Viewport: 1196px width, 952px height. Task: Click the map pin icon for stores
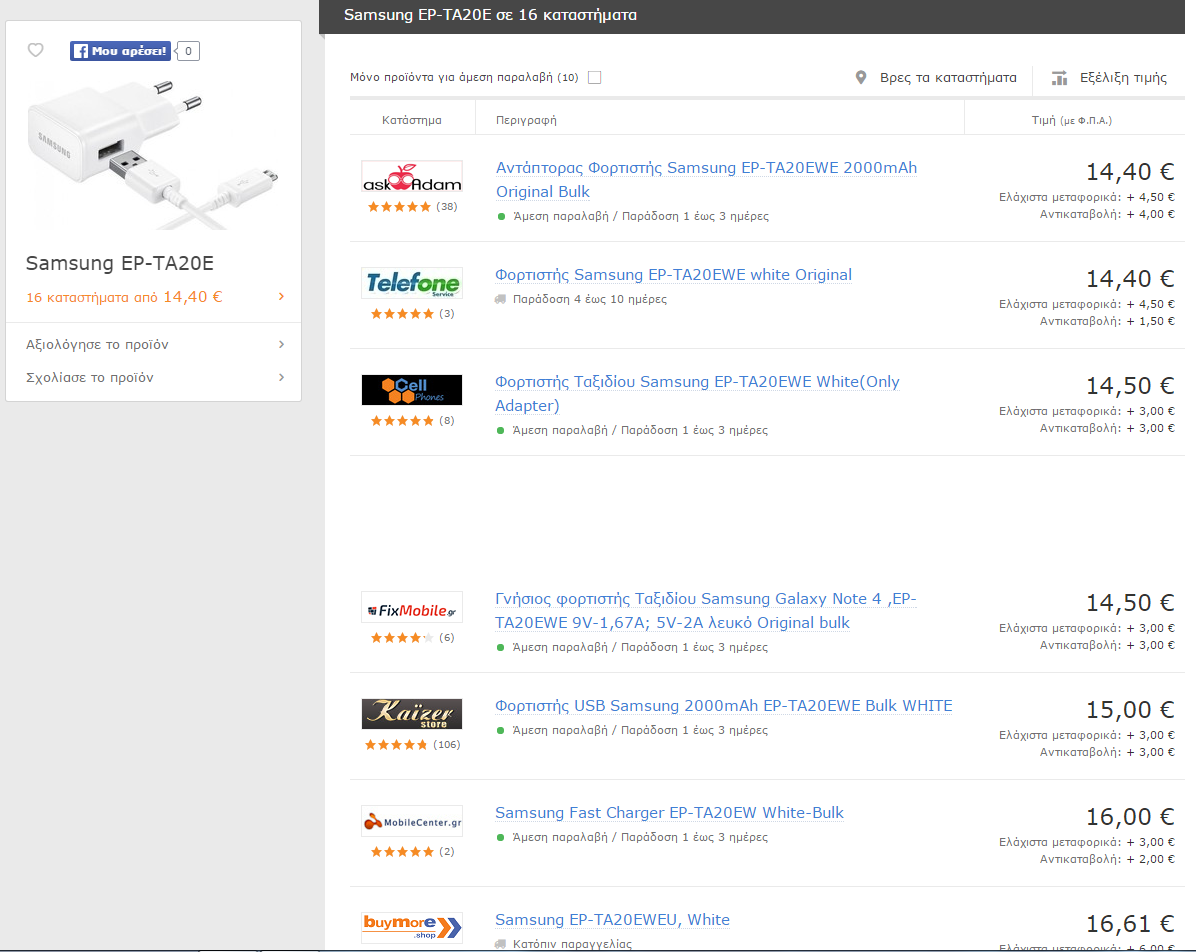[x=861, y=77]
